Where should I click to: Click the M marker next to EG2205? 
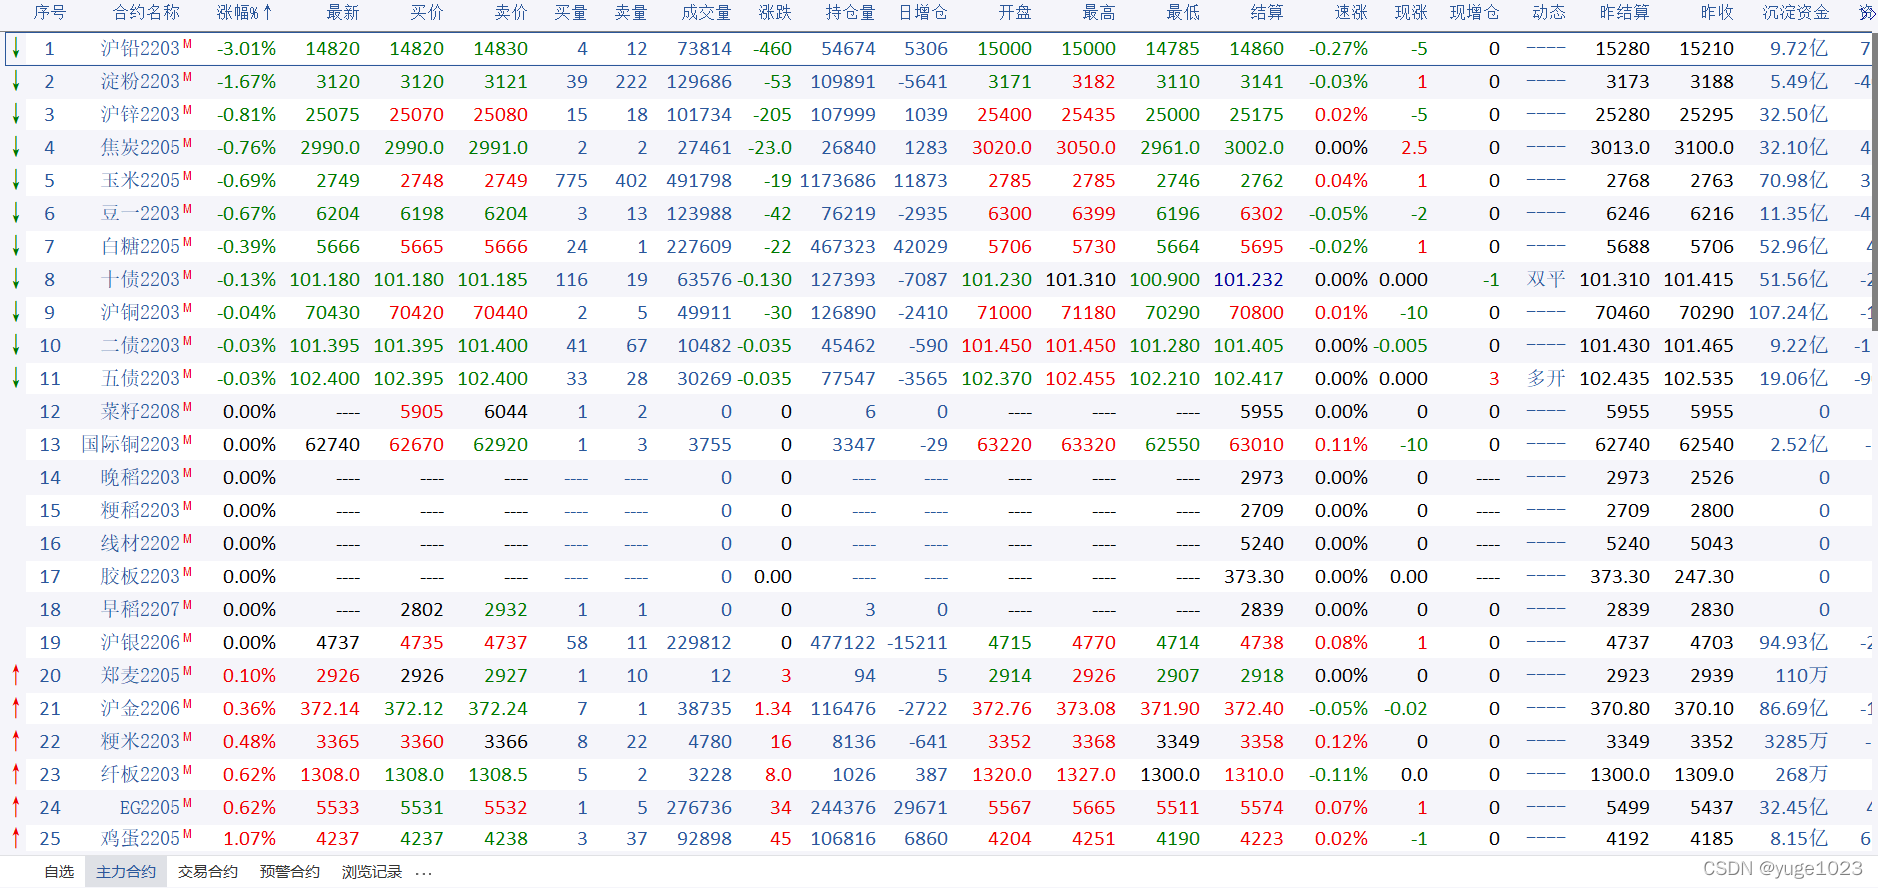click(187, 803)
